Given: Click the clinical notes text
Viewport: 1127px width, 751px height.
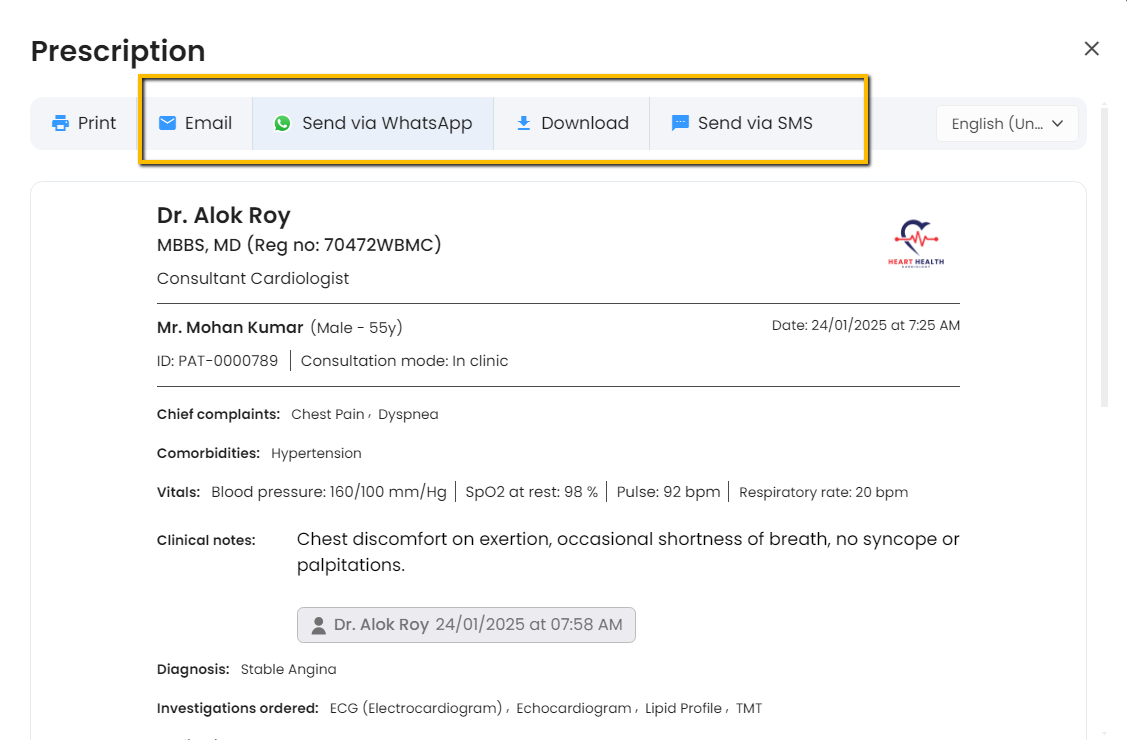Looking at the screenshot, I should [627, 552].
